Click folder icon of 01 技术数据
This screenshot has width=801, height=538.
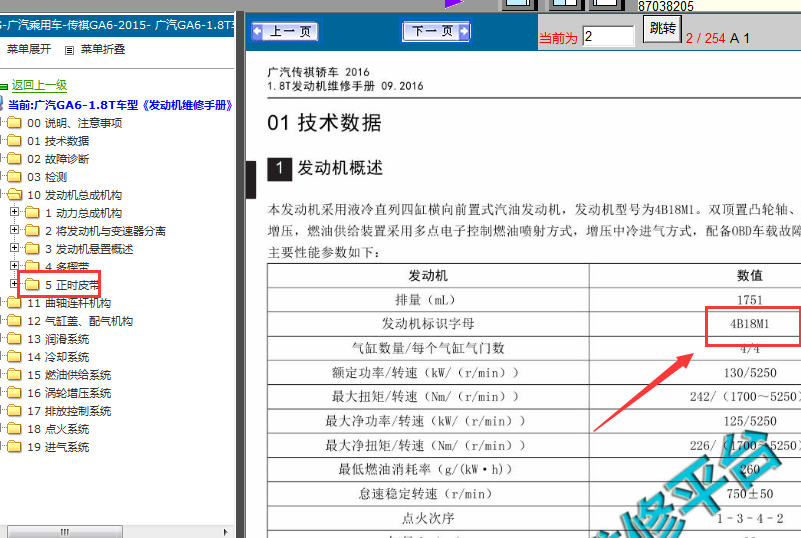[14, 141]
